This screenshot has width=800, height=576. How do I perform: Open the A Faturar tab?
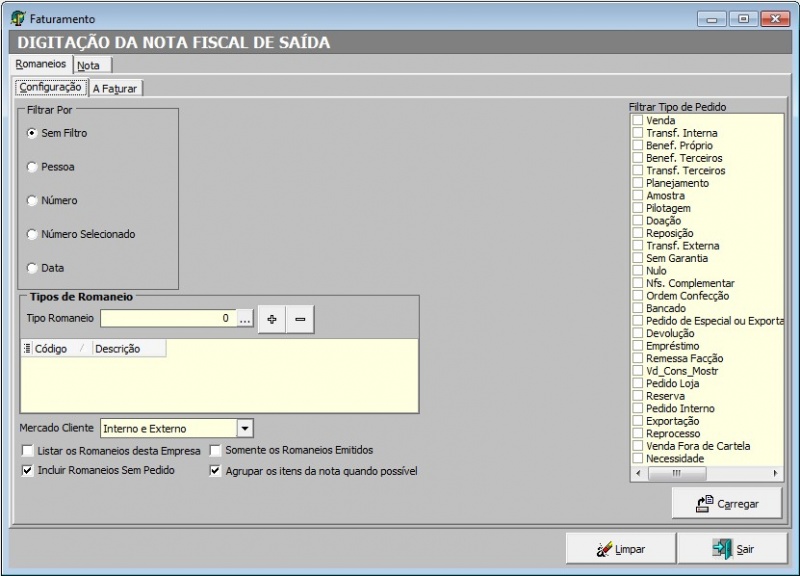[116, 88]
